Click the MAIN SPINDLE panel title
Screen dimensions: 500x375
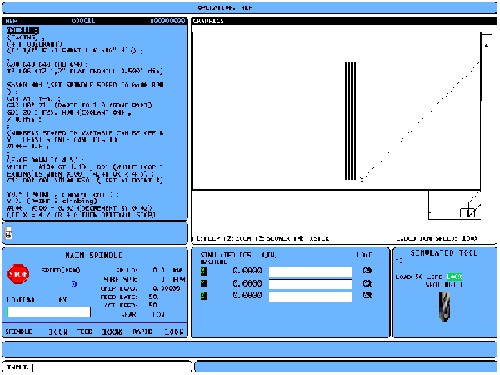[94, 255]
